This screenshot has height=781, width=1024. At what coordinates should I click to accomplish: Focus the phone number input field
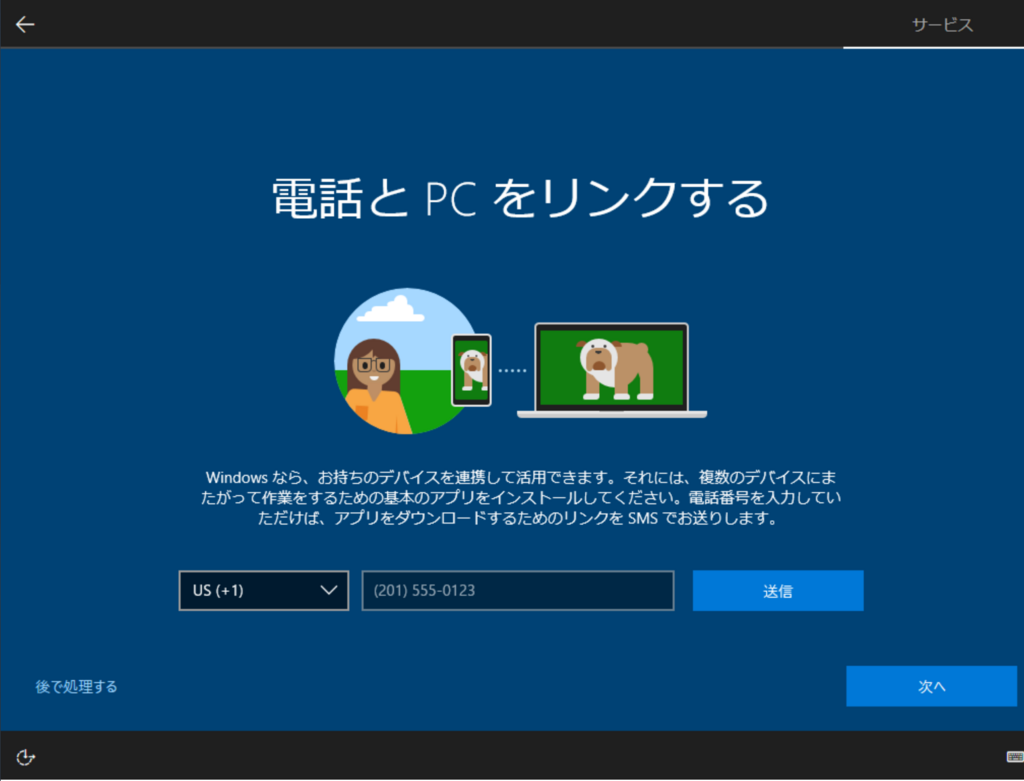pos(518,590)
